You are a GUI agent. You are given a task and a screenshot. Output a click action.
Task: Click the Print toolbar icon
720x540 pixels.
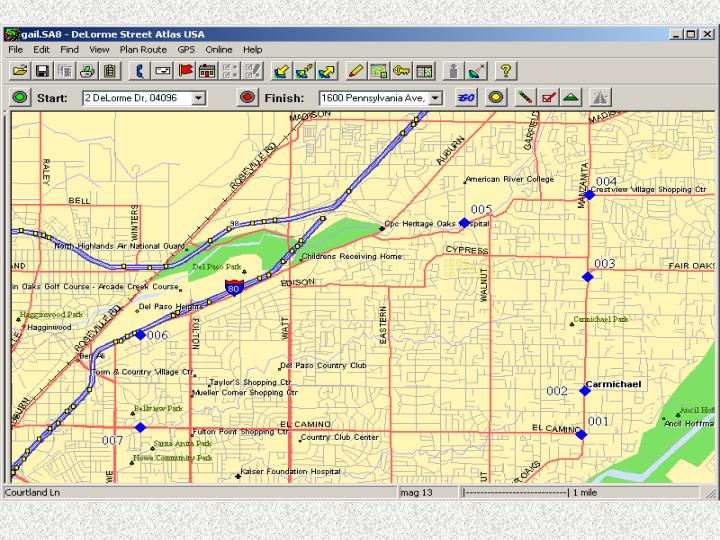[x=87, y=71]
